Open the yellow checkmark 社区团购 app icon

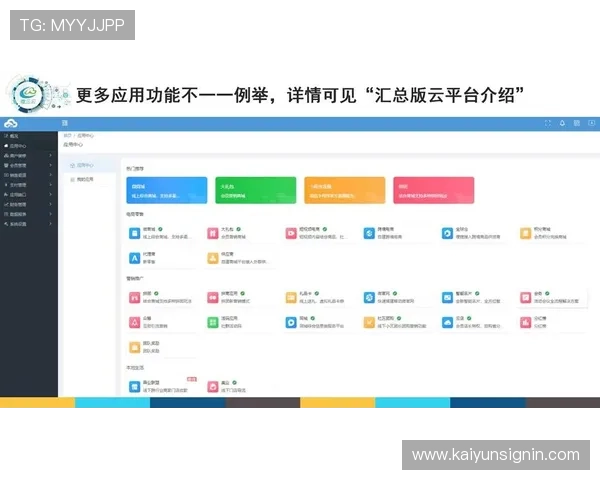point(369,322)
